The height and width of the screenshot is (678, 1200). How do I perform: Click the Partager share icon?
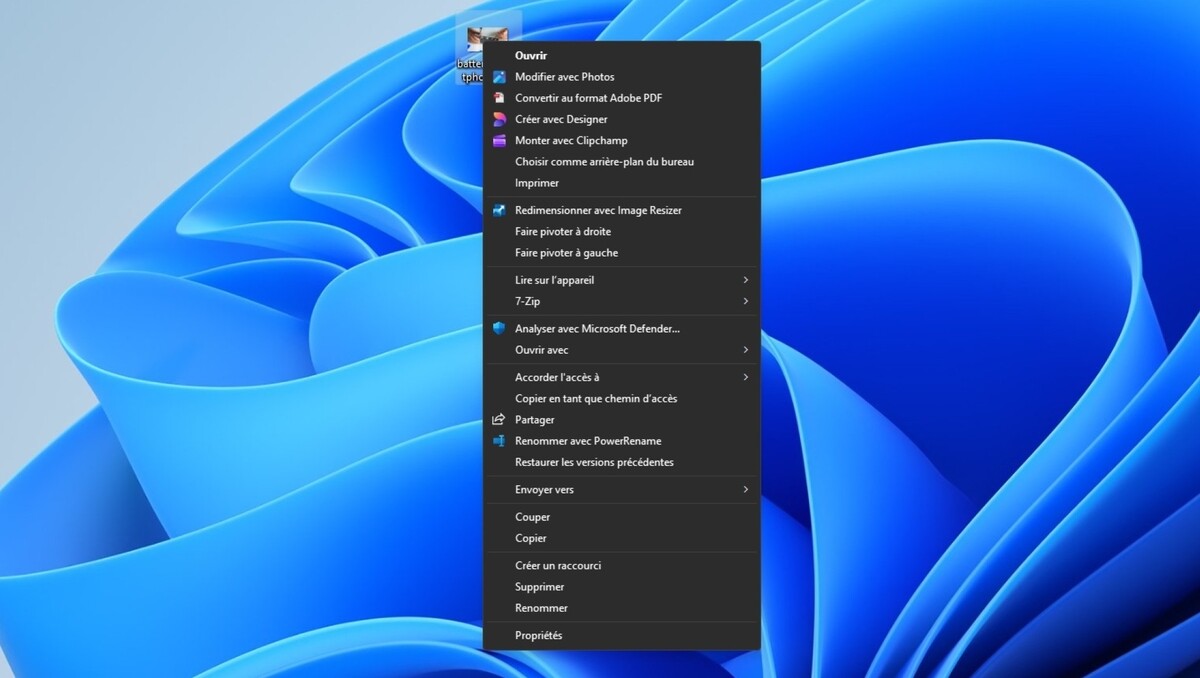pos(499,420)
